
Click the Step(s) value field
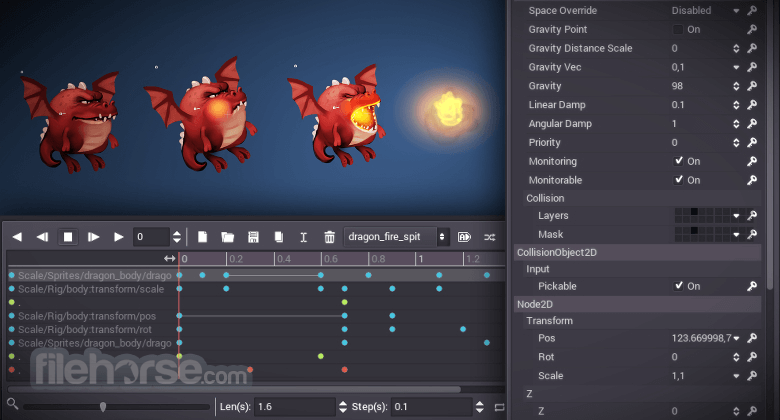tap(431, 407)
